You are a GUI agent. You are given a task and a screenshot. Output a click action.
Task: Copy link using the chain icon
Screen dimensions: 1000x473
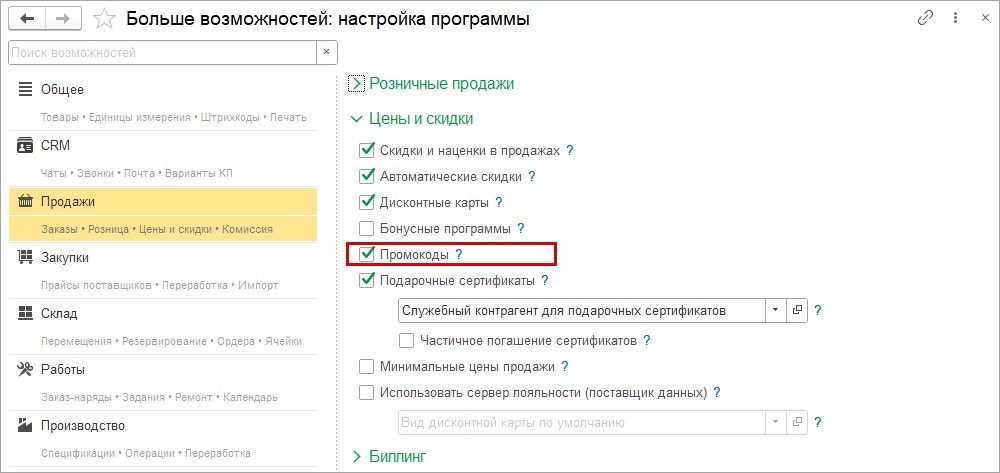pyautogui.click(x=926, y=19)
